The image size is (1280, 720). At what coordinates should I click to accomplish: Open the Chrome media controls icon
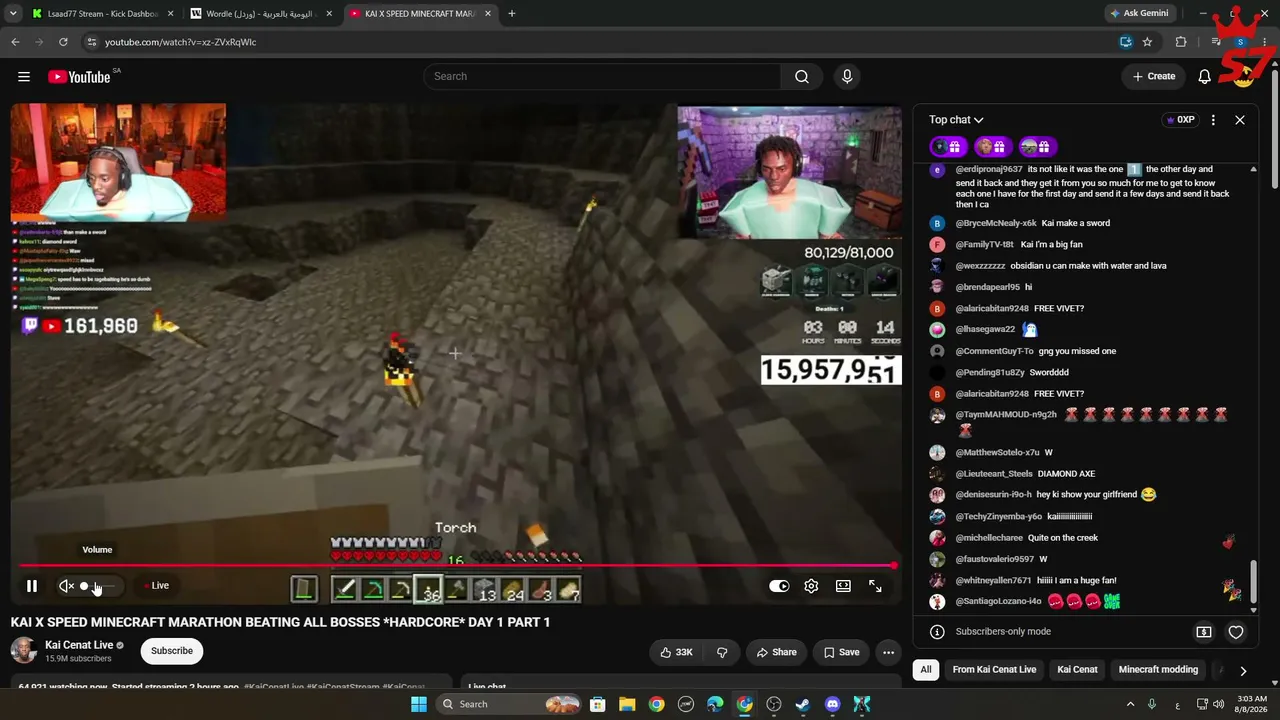point(1216,42)
